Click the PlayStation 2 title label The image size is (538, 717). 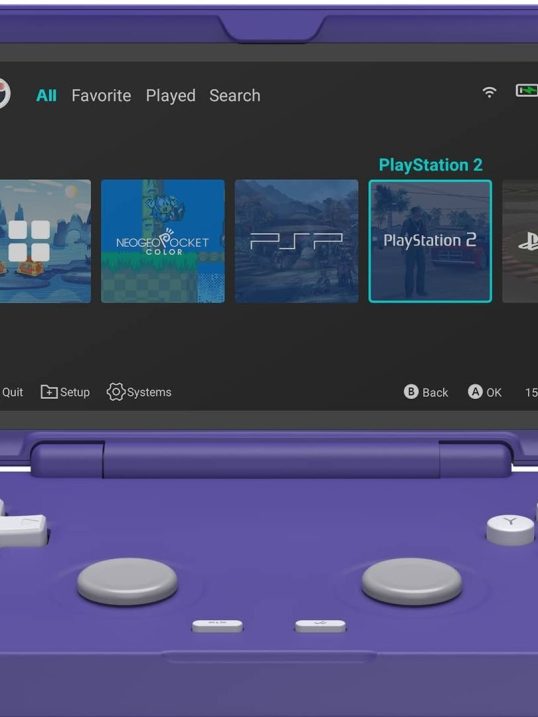point(431,165)
